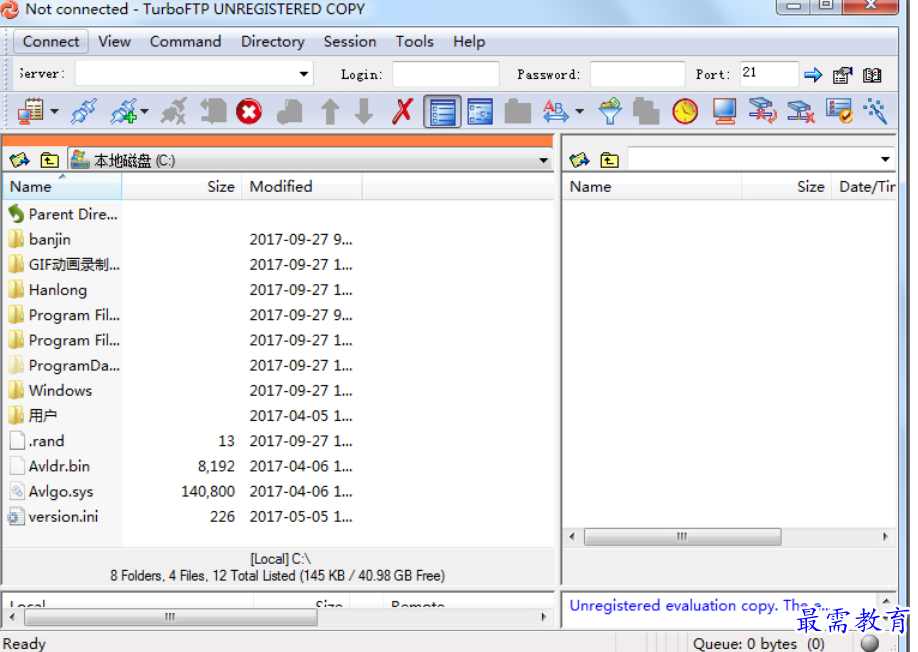Select the banjin folder
This screenshot has width=918, height=652.
click(x=39, y=239)
